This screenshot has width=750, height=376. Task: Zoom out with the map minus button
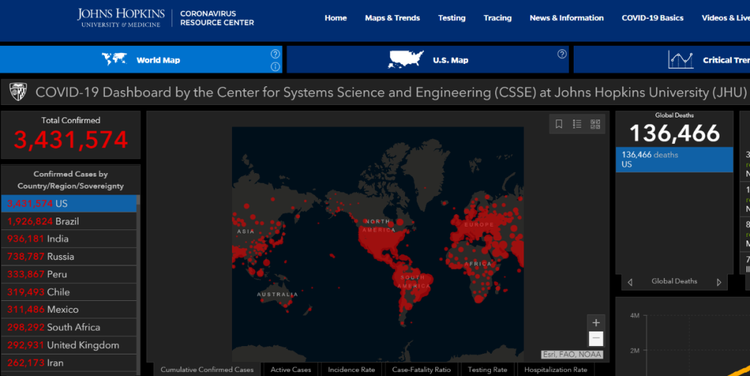tap(596, 338)
